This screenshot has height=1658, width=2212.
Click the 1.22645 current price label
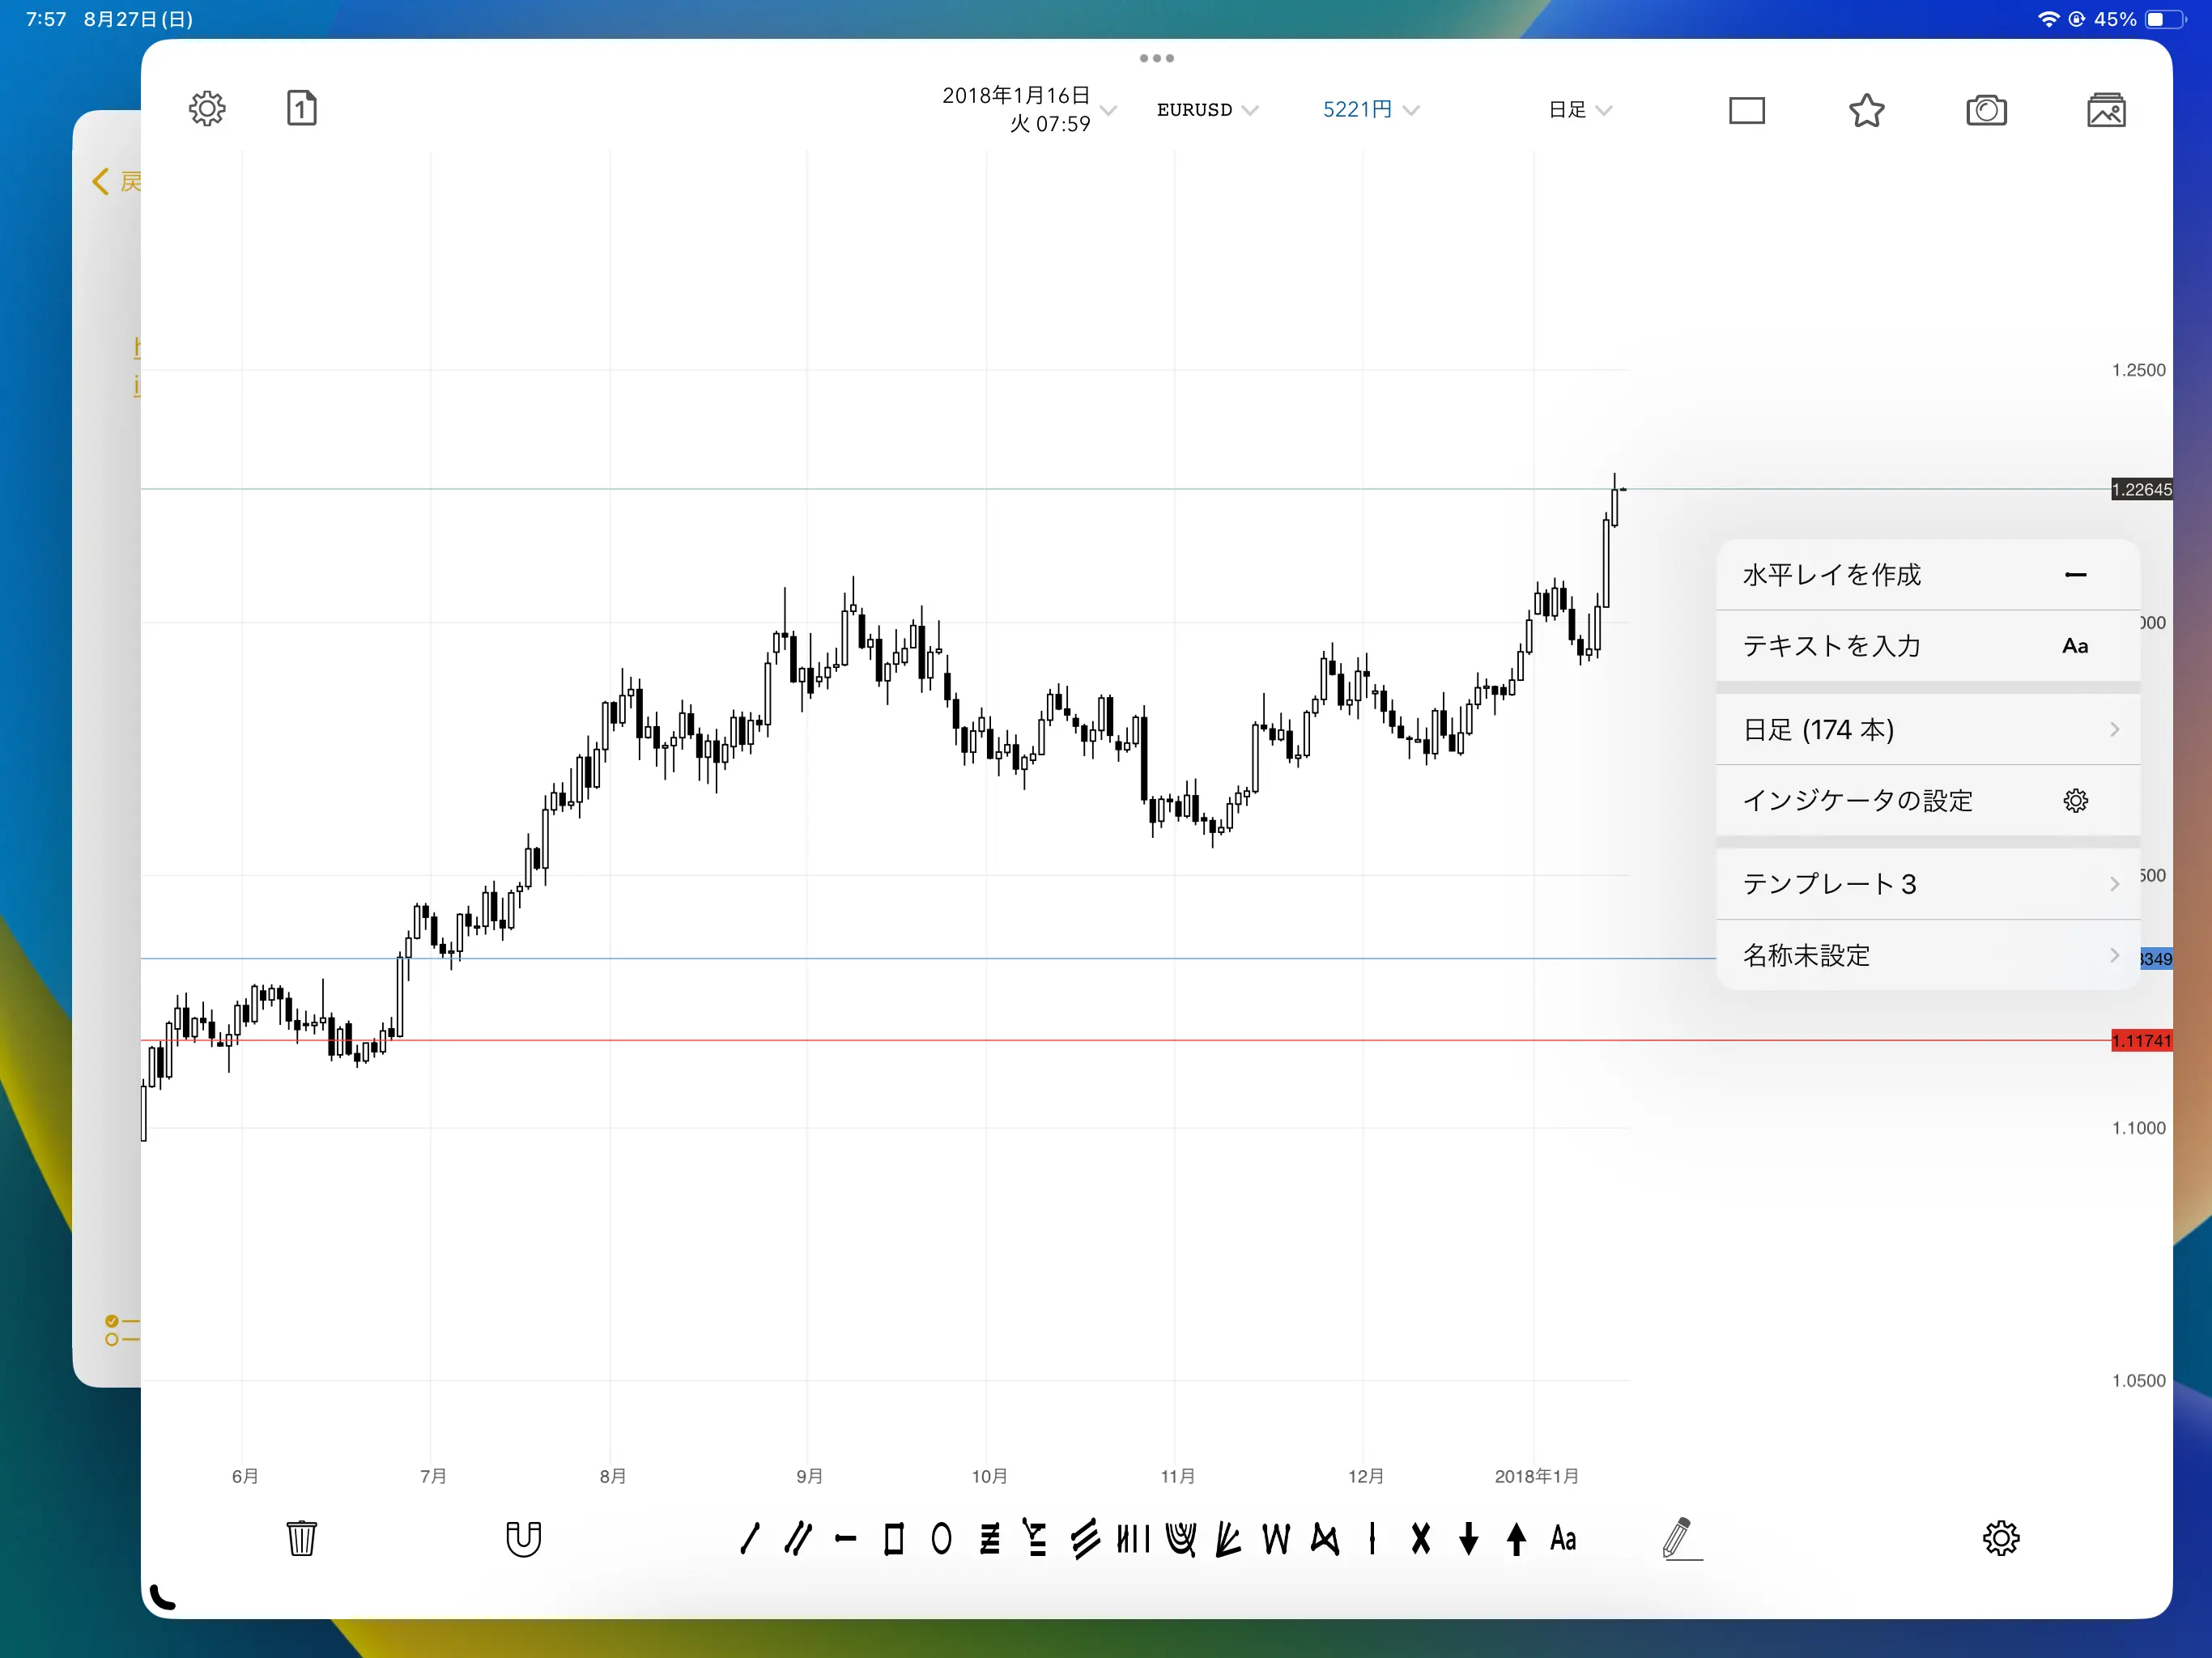(x=2141, y=490)
